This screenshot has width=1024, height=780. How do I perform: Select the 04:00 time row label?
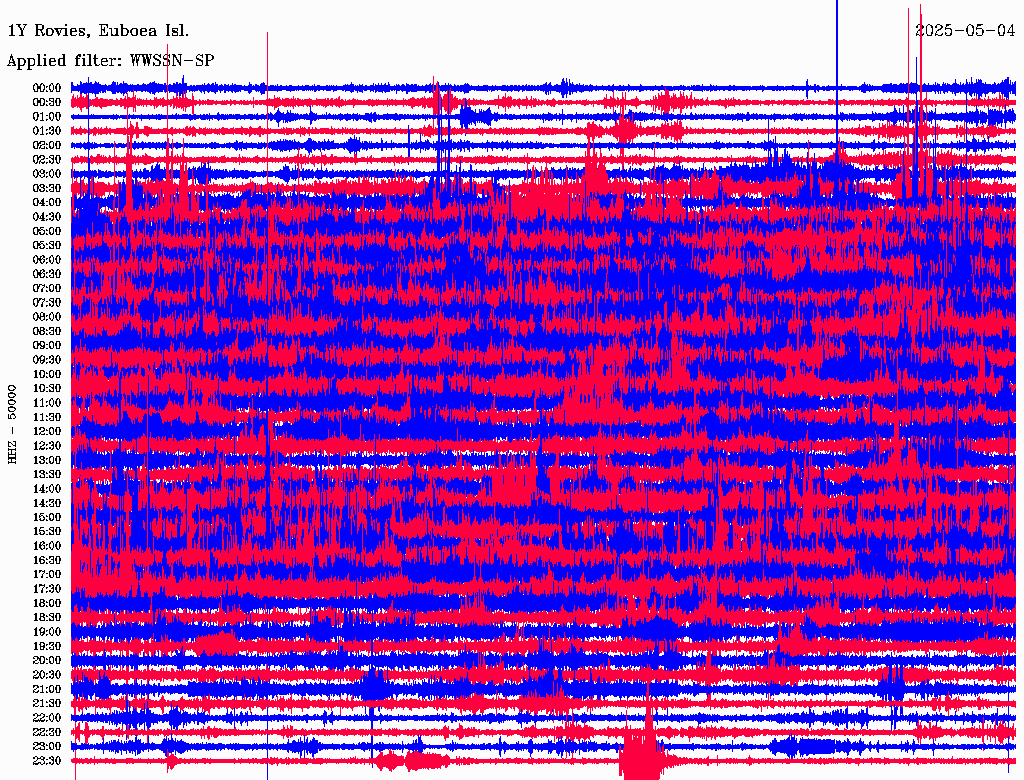click(x=47, y=203)
